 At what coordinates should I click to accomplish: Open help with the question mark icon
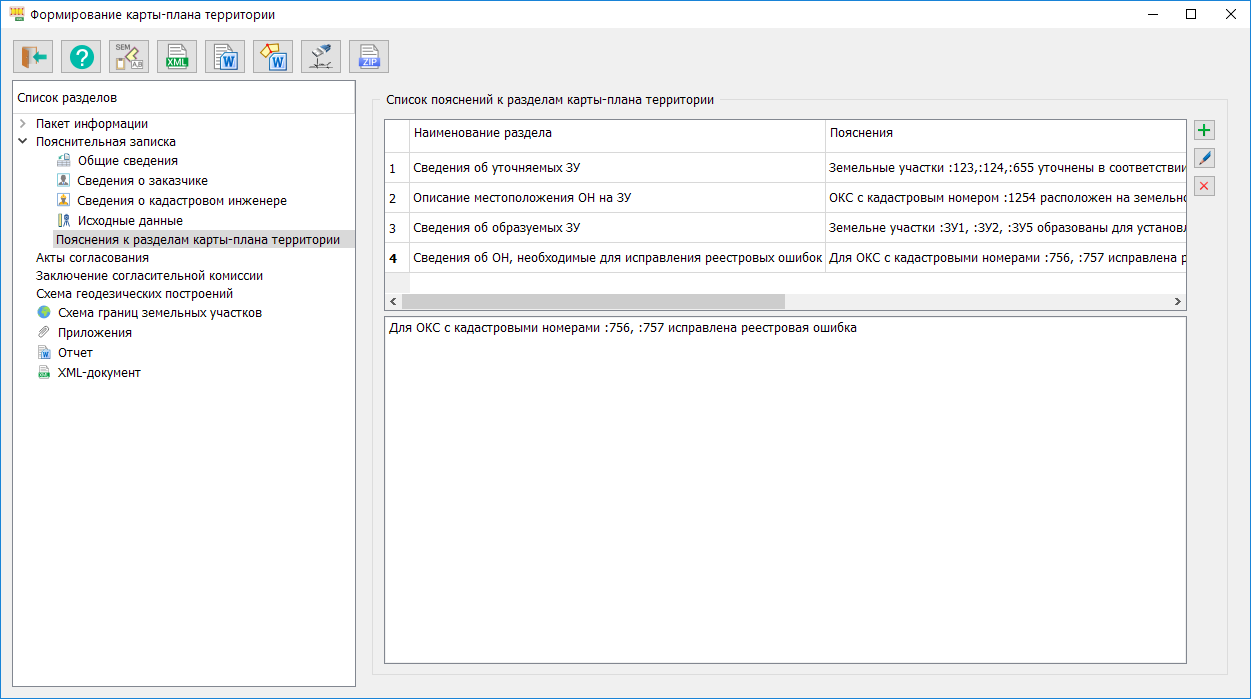tap(81, 57)
